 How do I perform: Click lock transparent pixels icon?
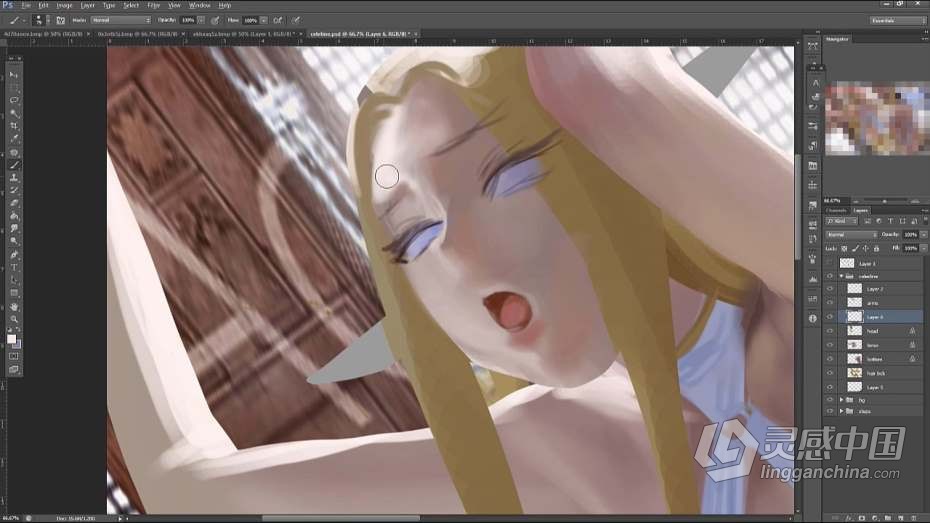coord(845,248)
